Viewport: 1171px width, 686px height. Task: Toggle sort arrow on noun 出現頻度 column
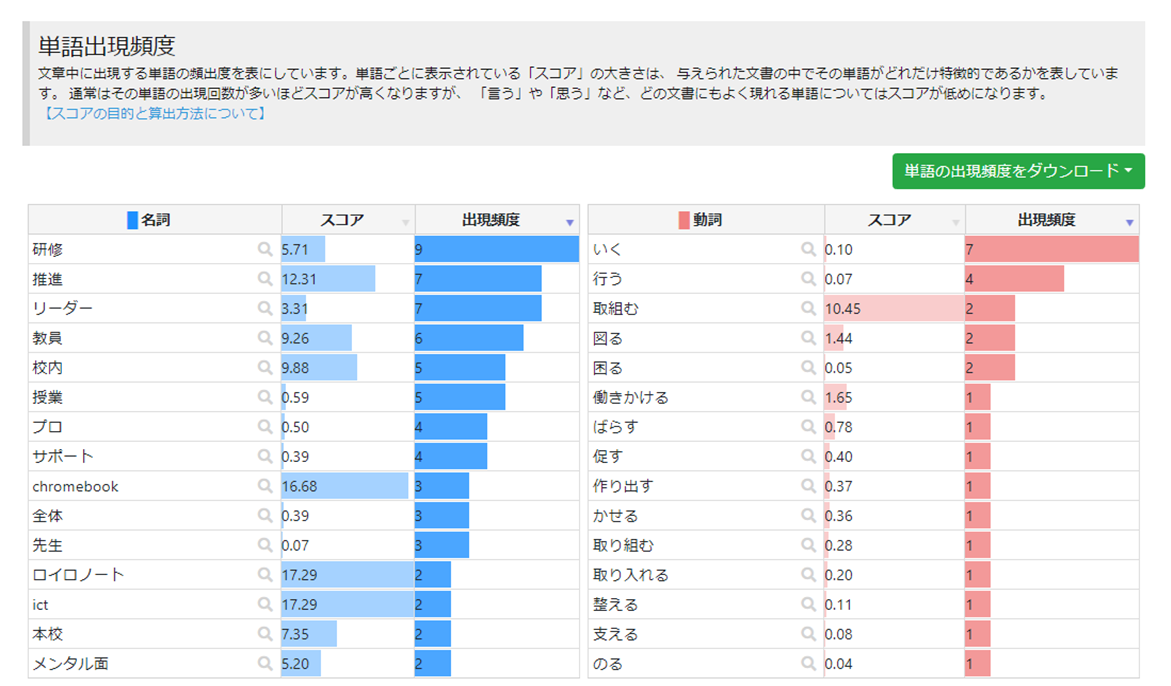[570, 222]
